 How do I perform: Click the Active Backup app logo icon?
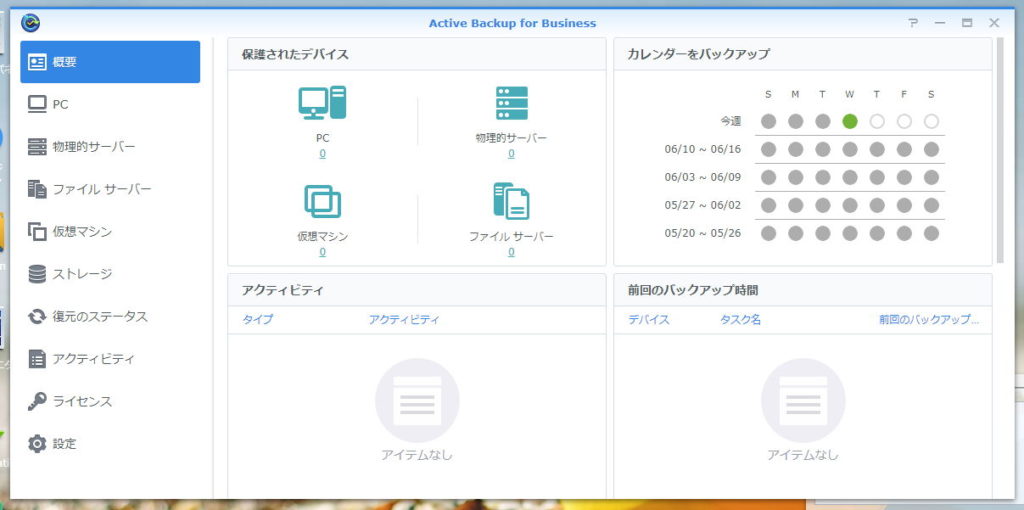pos(30,23)
